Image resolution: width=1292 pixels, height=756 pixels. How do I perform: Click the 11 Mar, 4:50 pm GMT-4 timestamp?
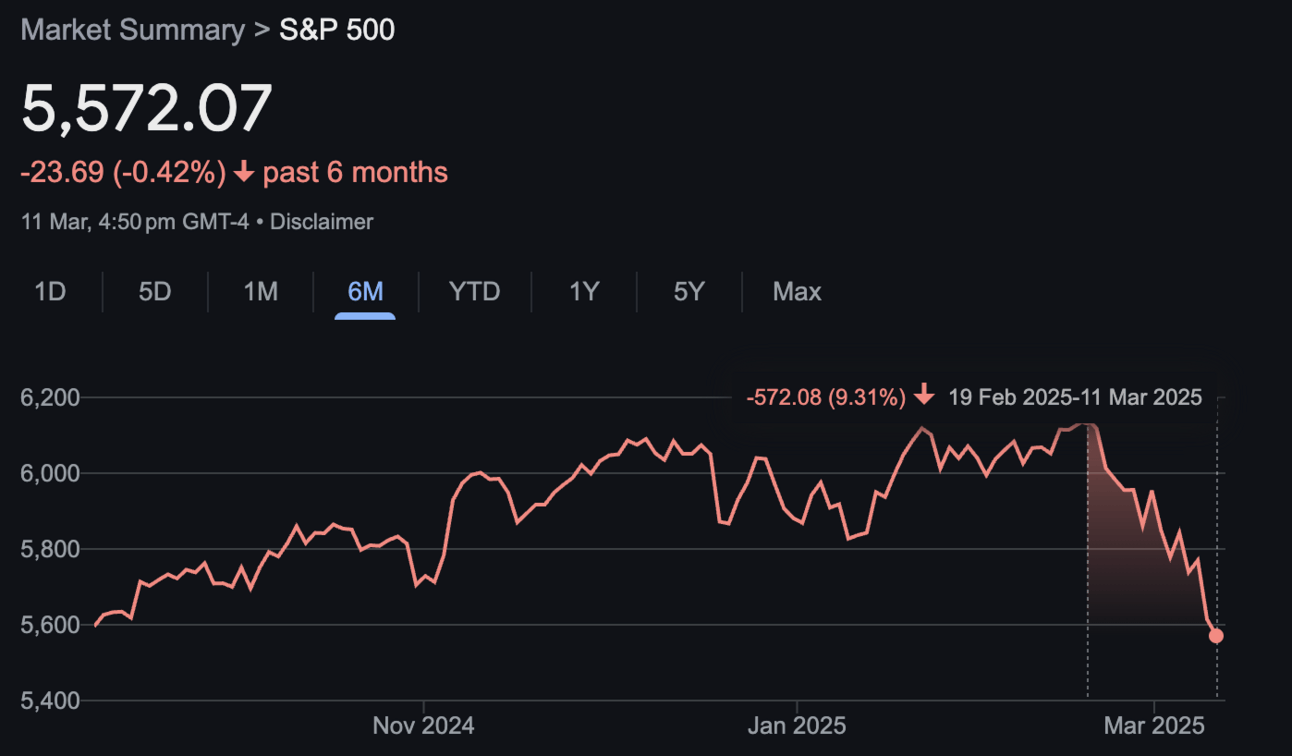(135, 222)
